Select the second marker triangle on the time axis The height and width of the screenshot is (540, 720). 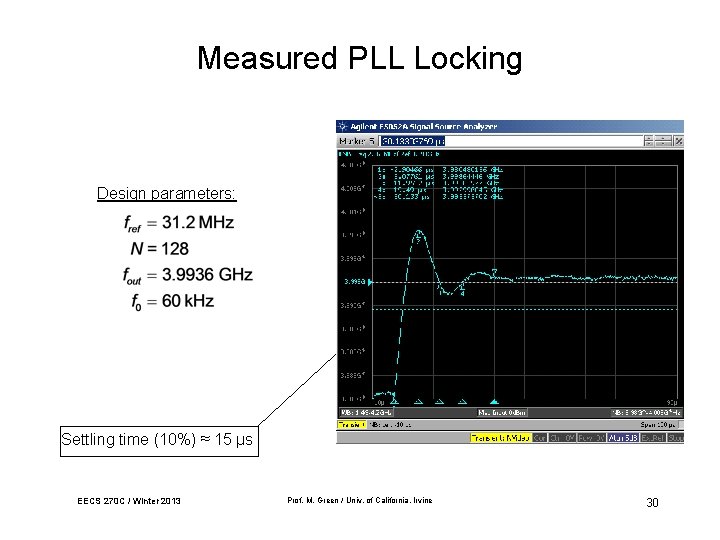tap(418, 402)
